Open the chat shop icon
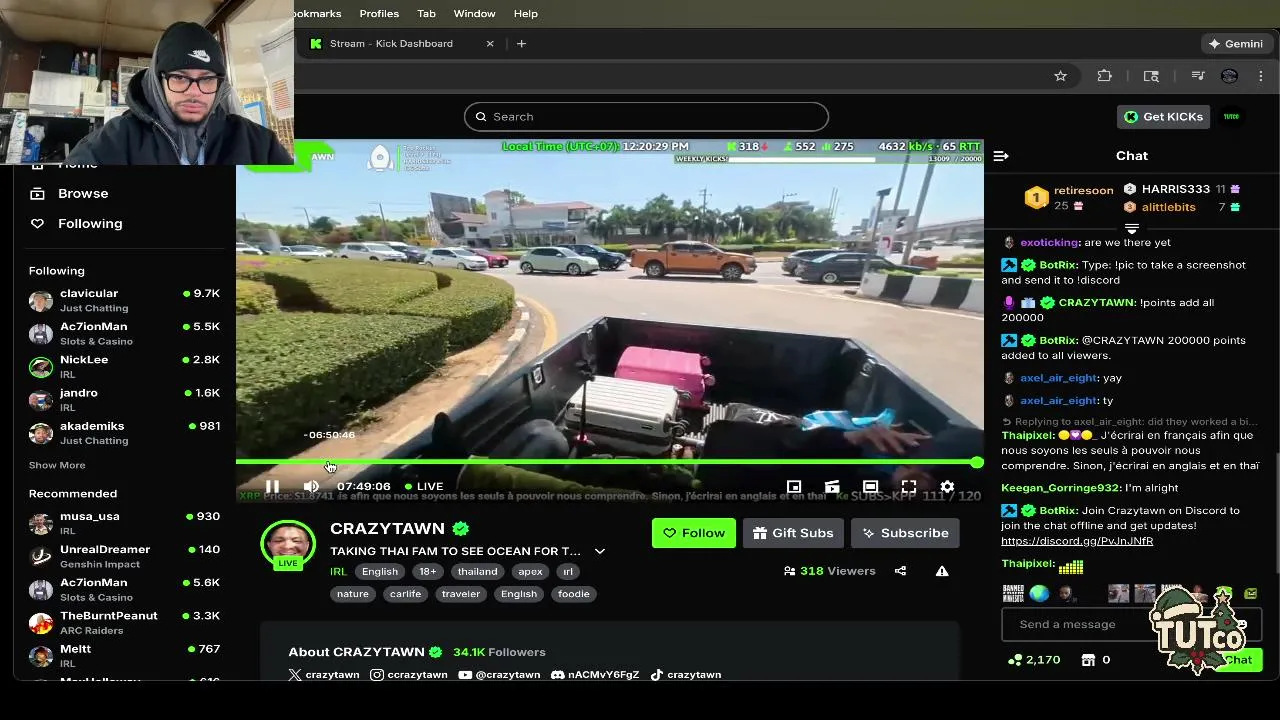The image size is (1280, 720). point(1086,660)
